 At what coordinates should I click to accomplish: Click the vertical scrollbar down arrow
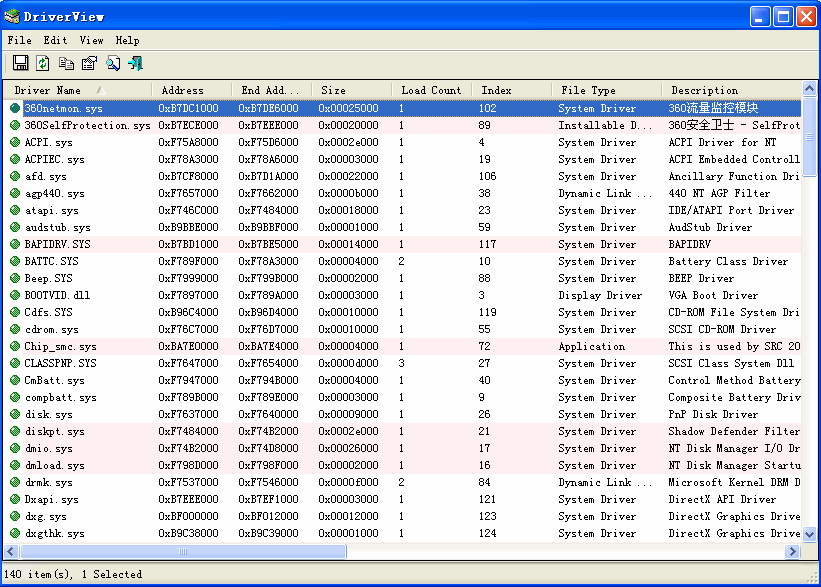point(809,535)
